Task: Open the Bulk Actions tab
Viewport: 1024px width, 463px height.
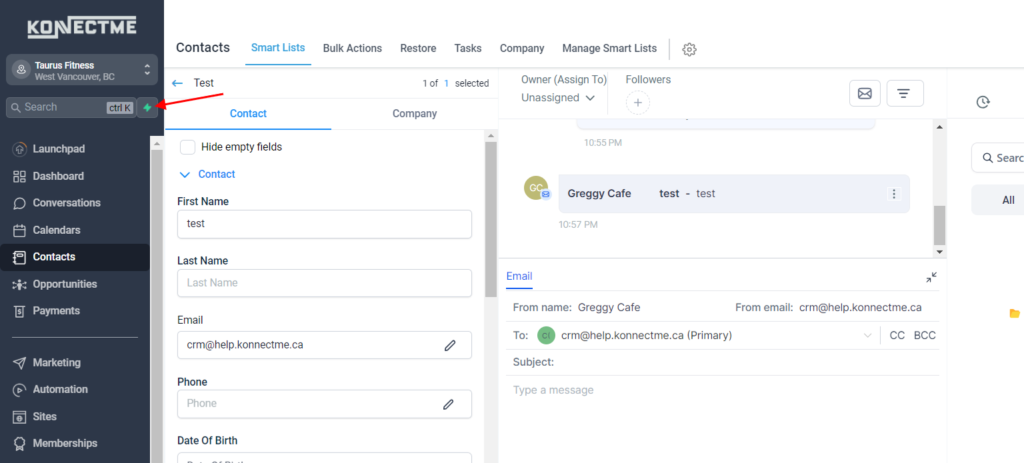Action: (x=352, y=48)
